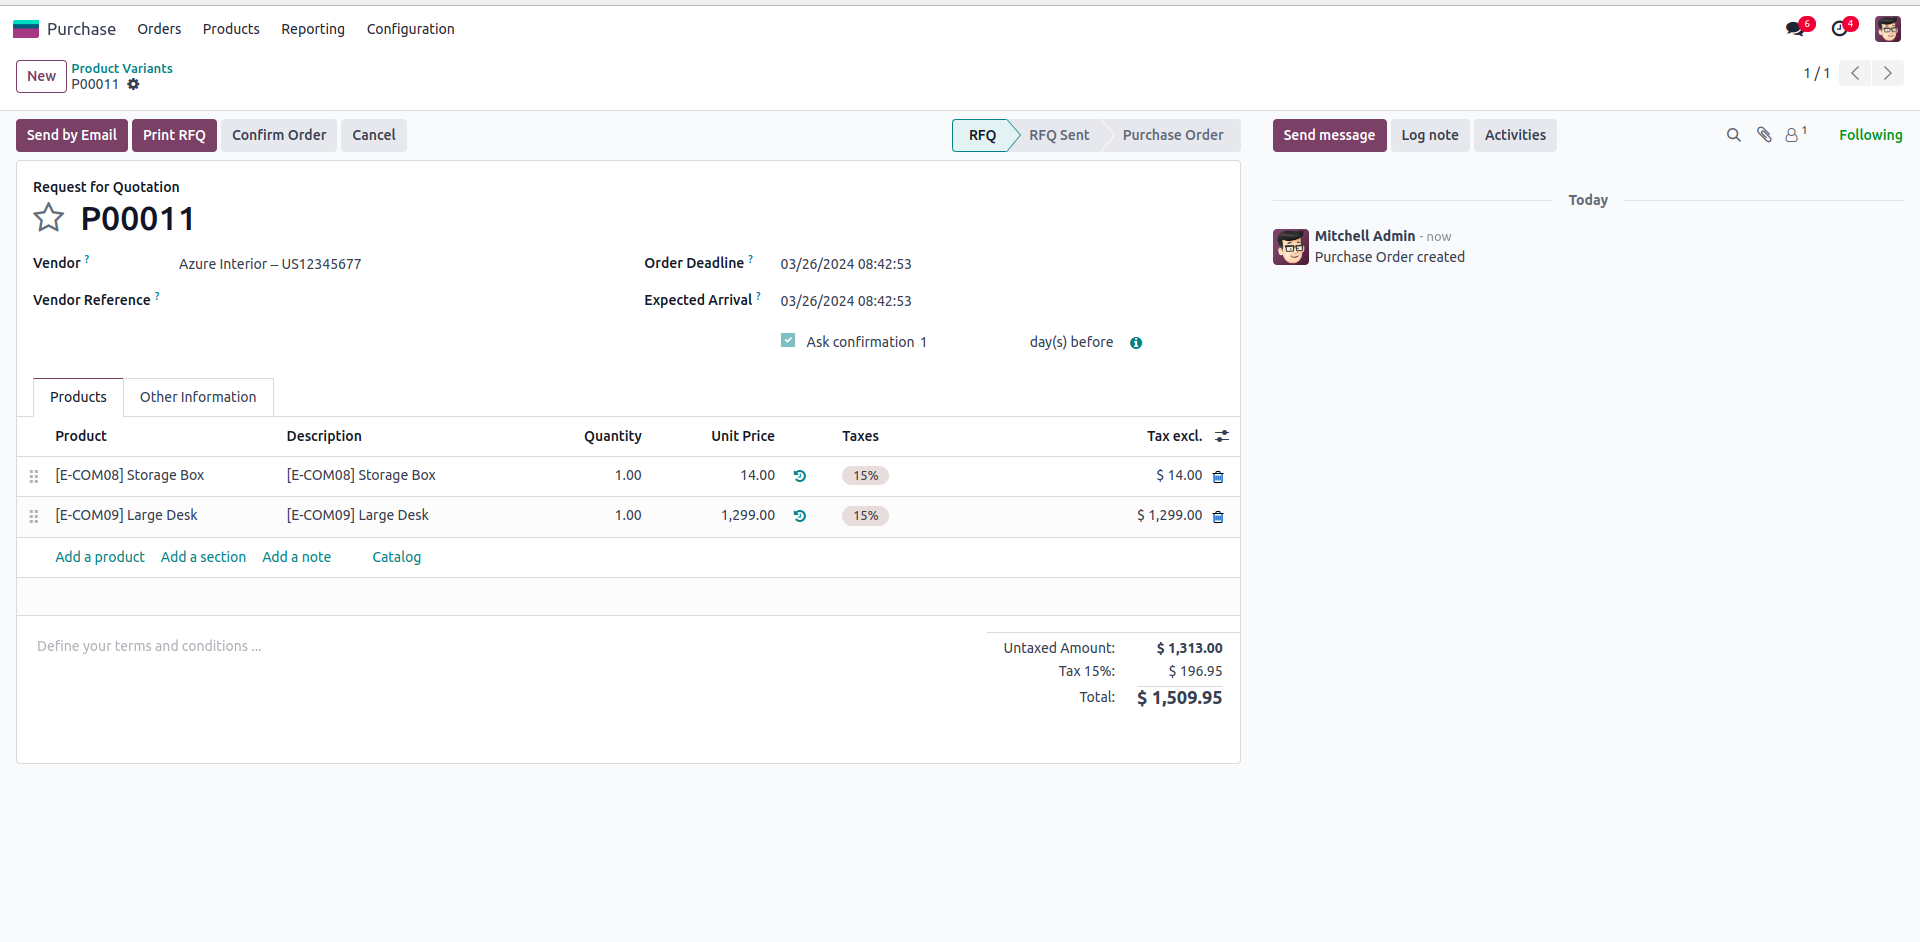This screenshot has height=942, width=1920.
Task: Click Add a product link
Action: (x=100, y=557)
